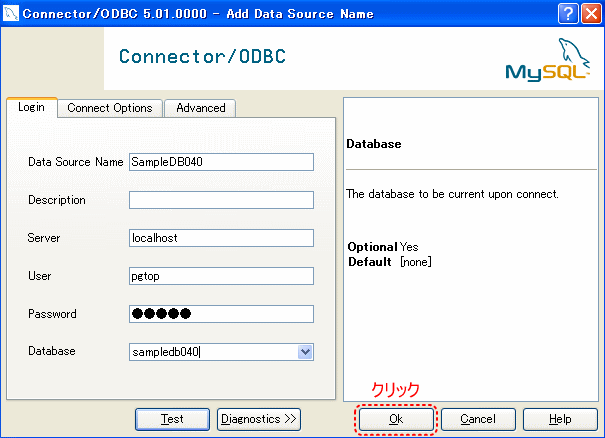Viewport: 605px width, 438px height.
Task: Click the MySQL dolphin logo
Action: point(548,60)
